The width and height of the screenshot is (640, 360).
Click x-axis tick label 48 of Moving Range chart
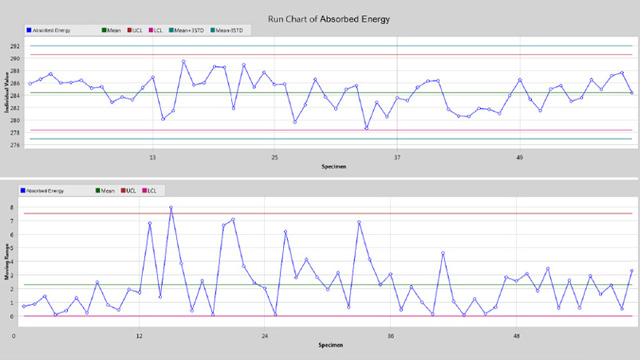click(x=517, y=336)
